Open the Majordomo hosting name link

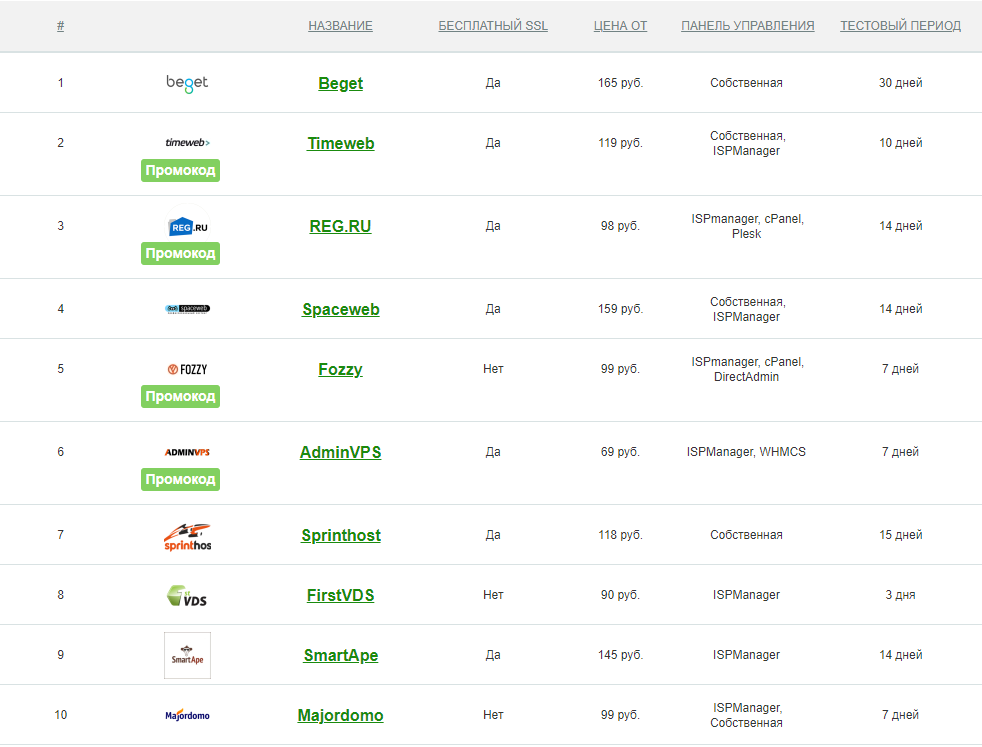pyautogui.click(x=340, y=716)
